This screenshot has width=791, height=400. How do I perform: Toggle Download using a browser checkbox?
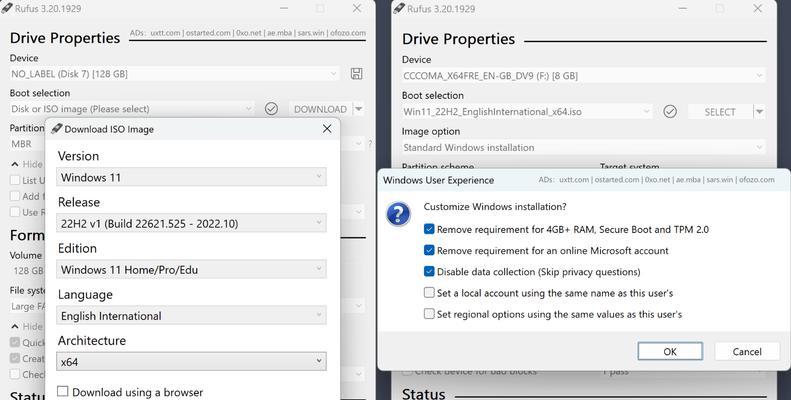point(63,391)
